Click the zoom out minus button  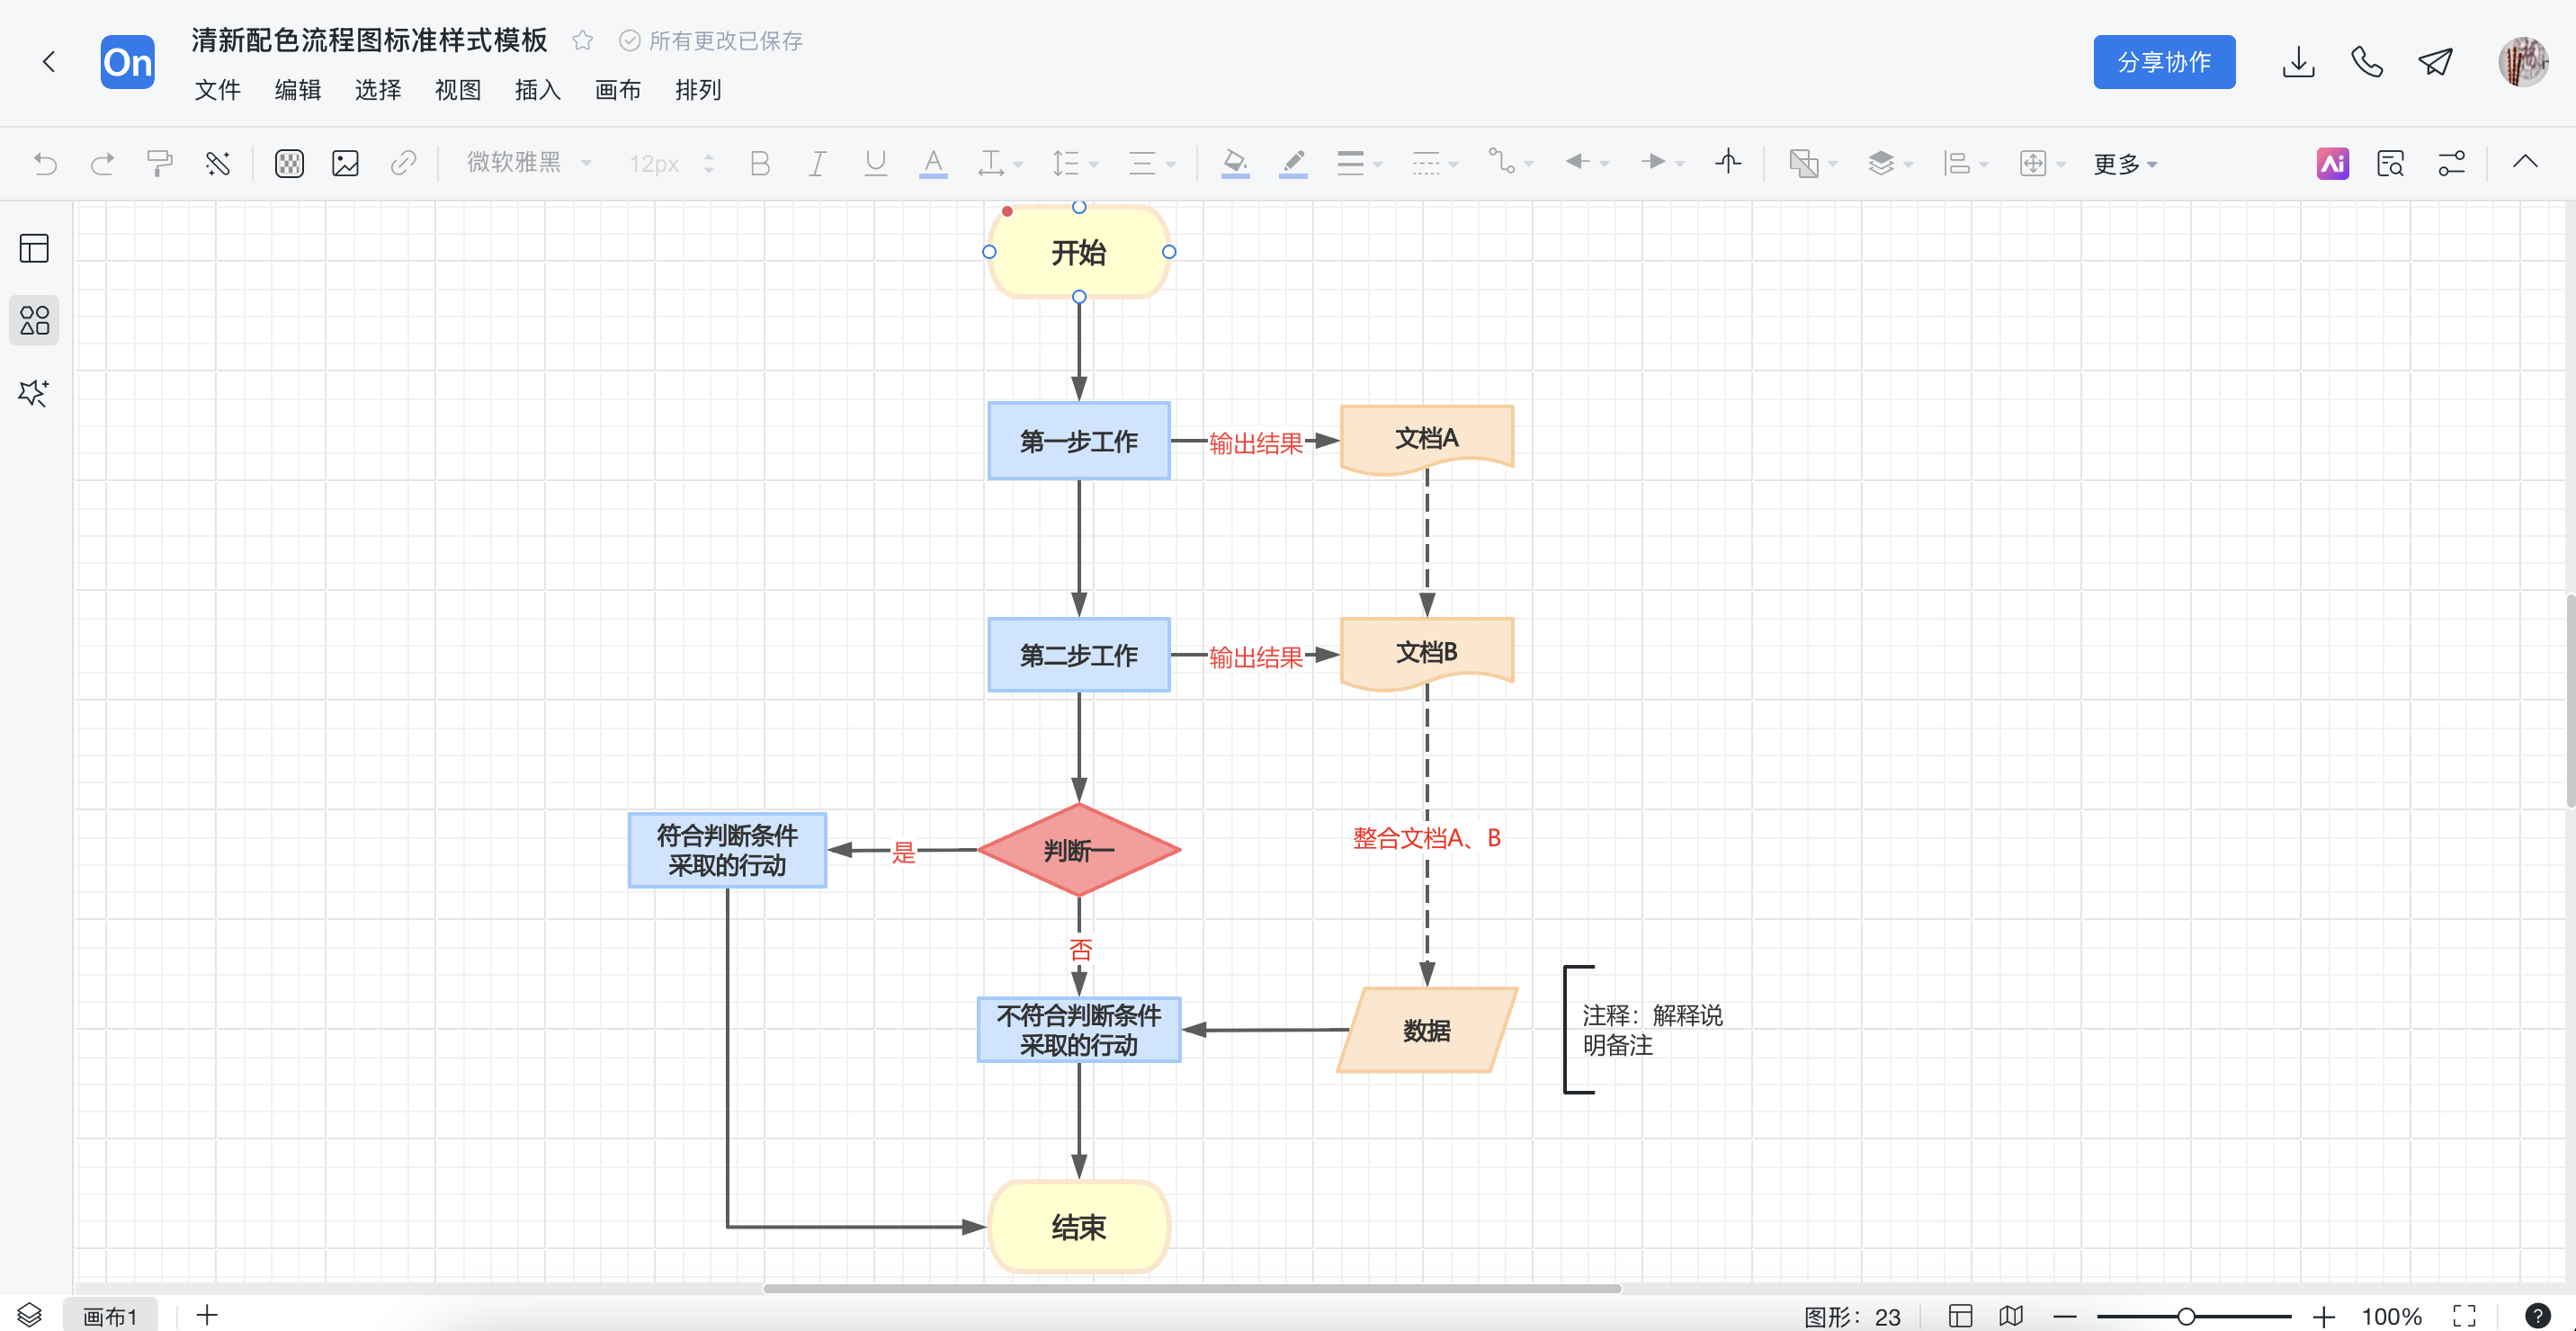2065,1316
